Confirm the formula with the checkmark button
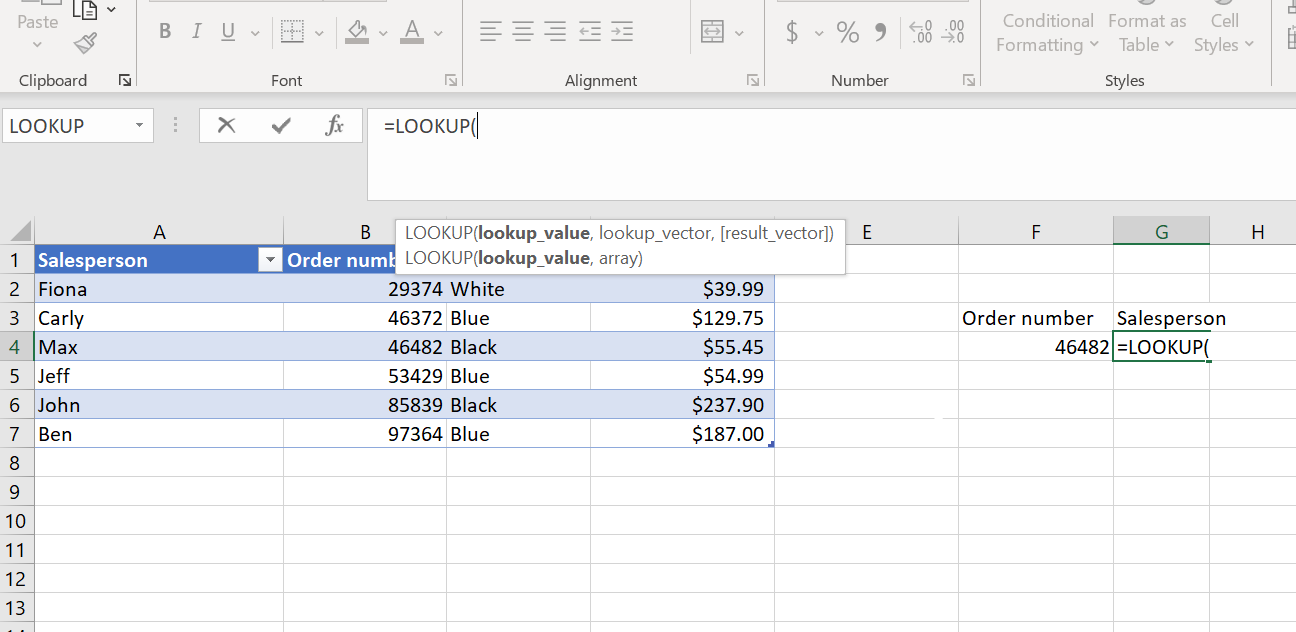Screen dimensions: 1296x632 [280, 125]
